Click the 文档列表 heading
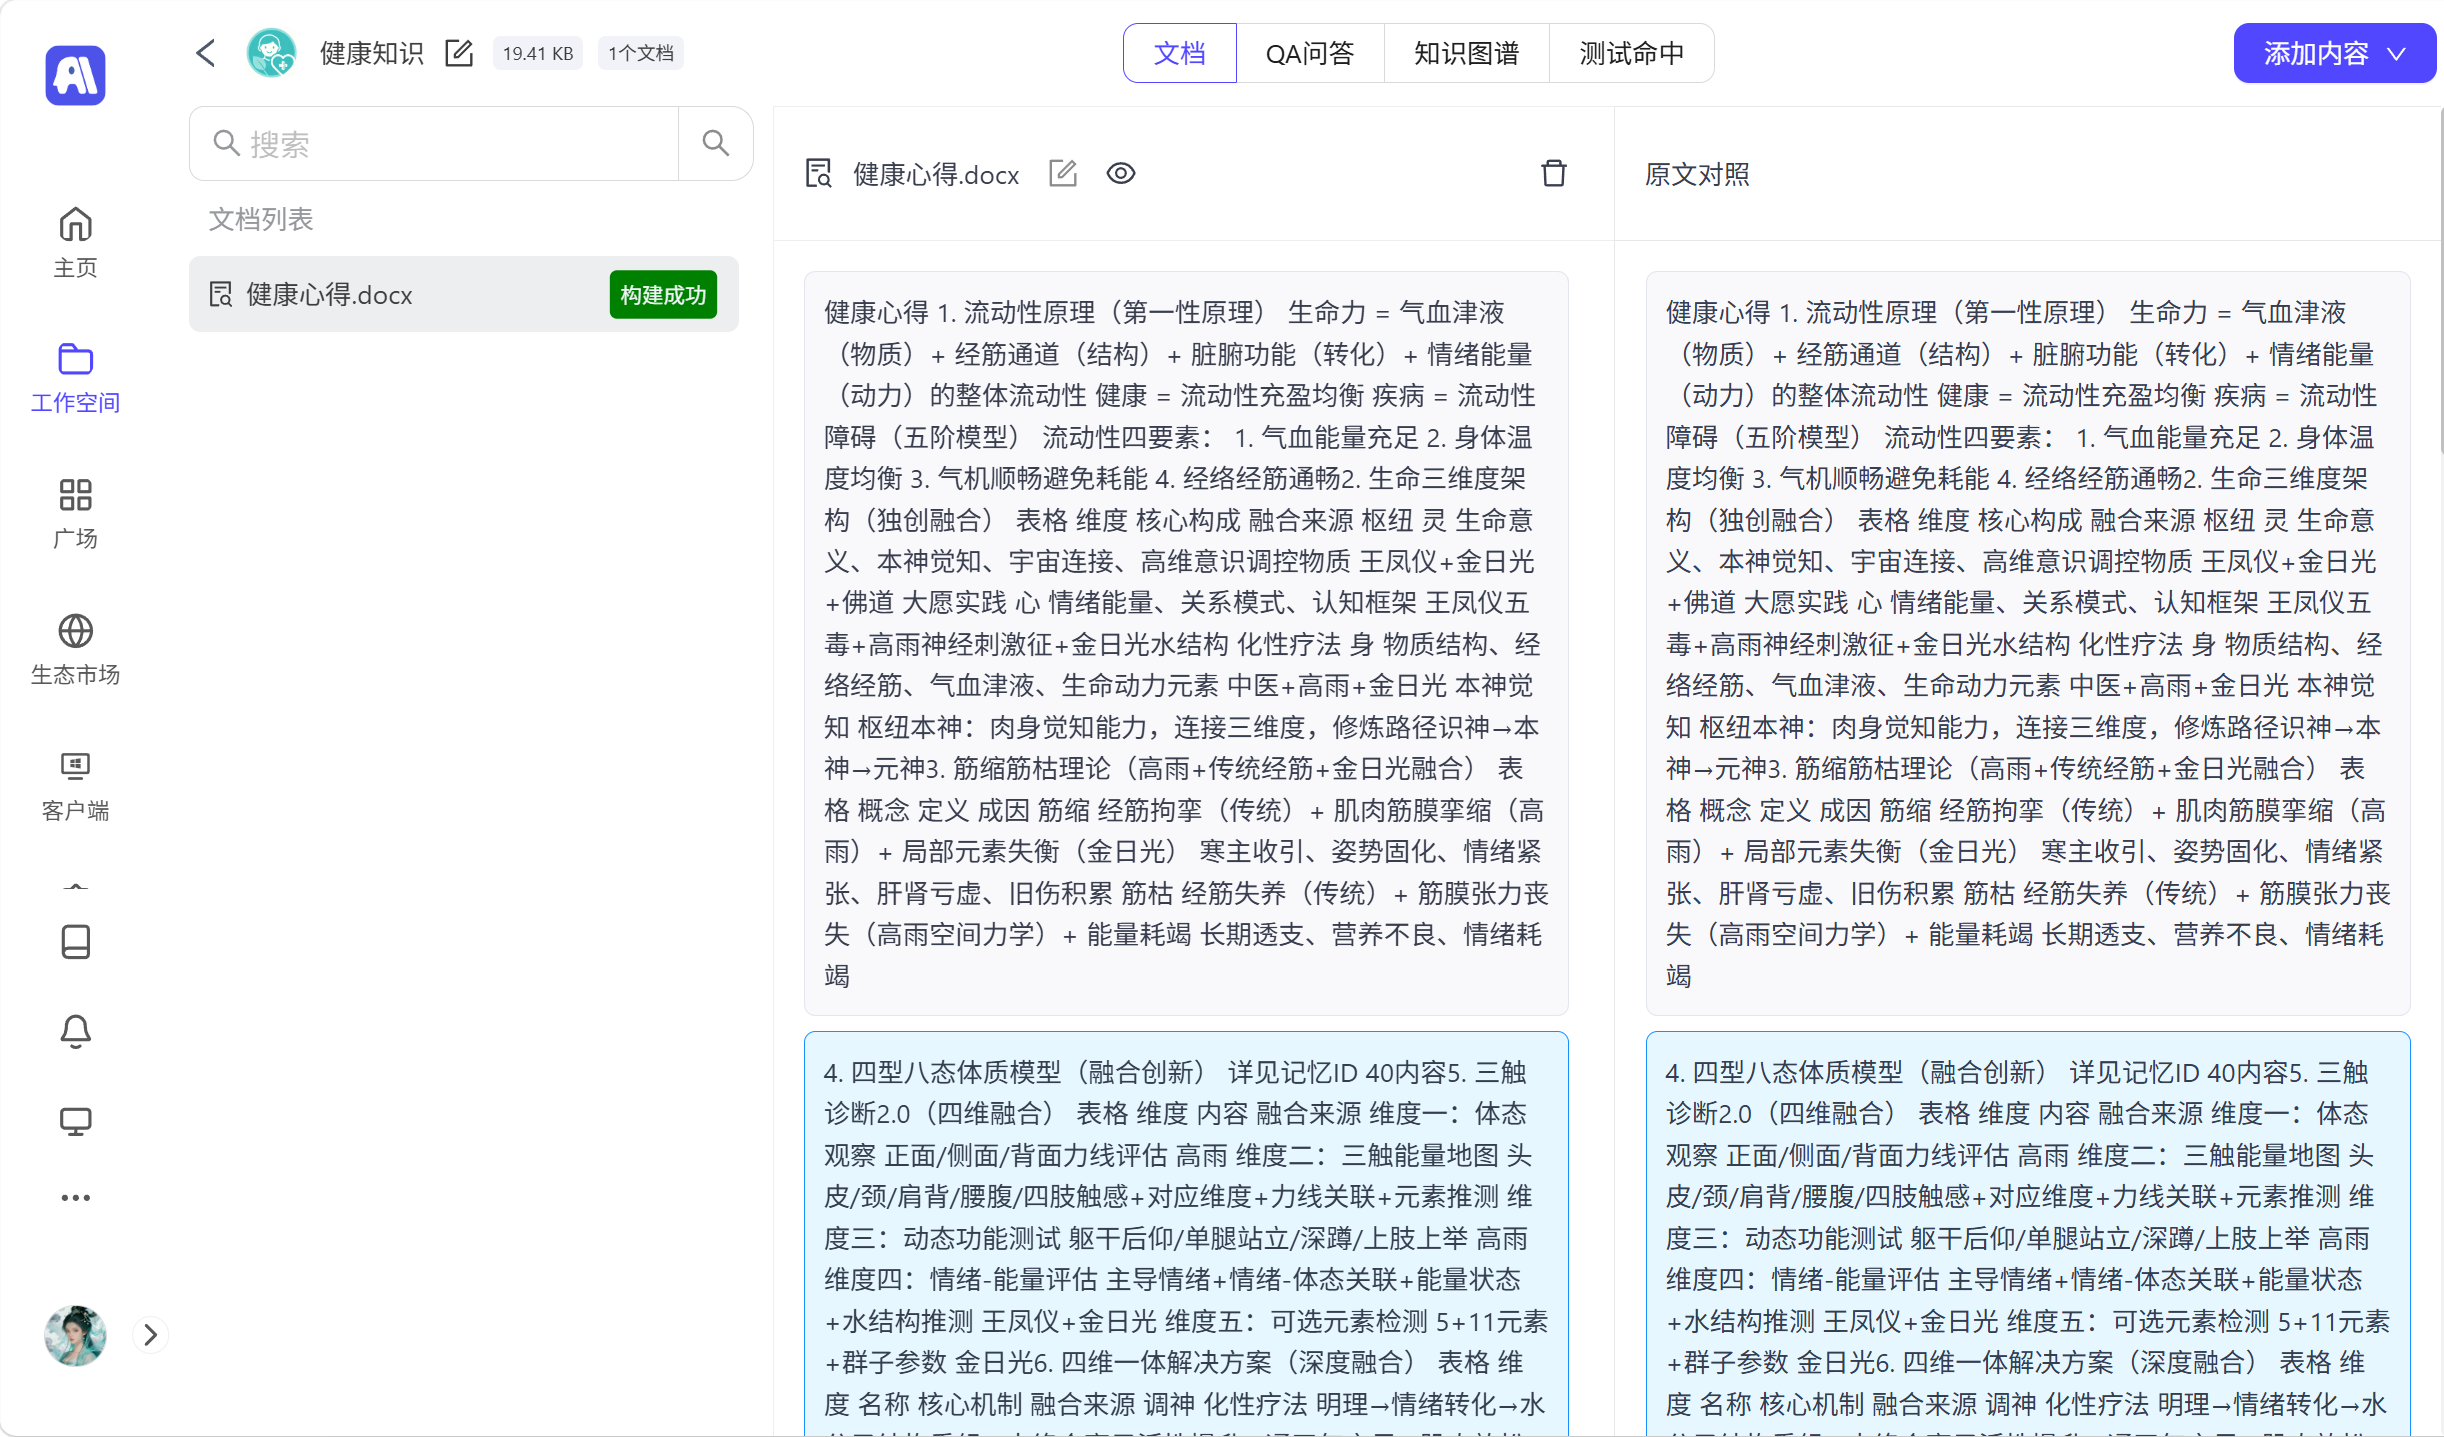 (x=261, y=219)
